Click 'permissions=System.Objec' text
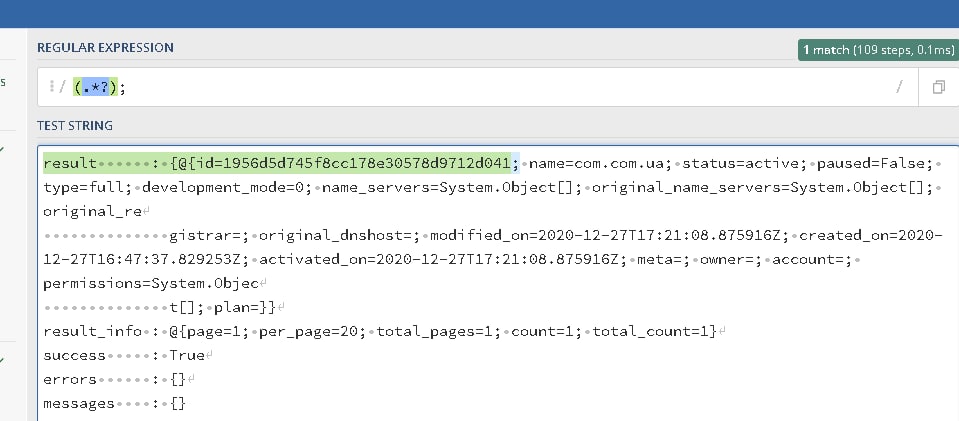959x421 pixels. coord(151,283)
